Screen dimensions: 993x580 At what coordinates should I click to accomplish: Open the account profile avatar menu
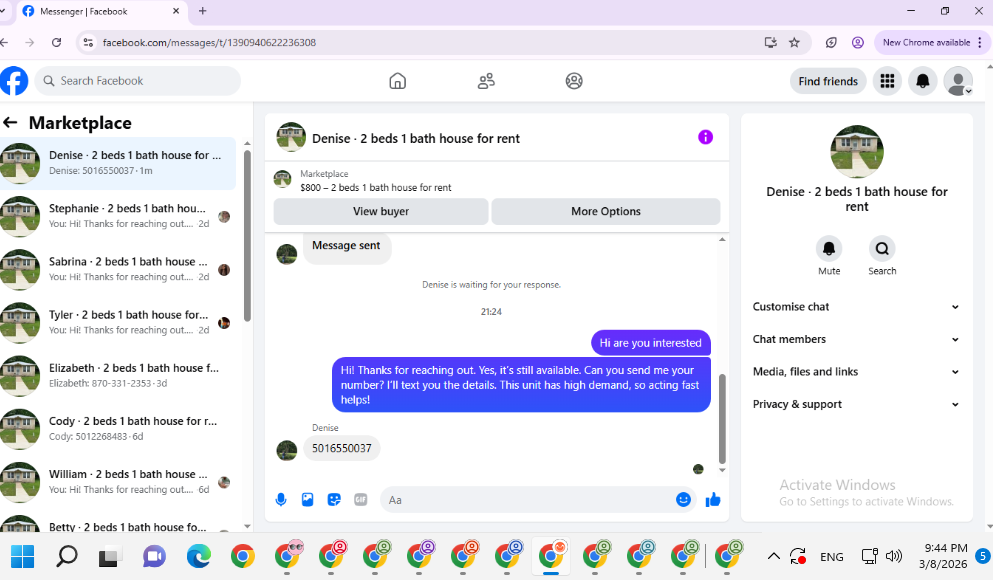(958, 81)
